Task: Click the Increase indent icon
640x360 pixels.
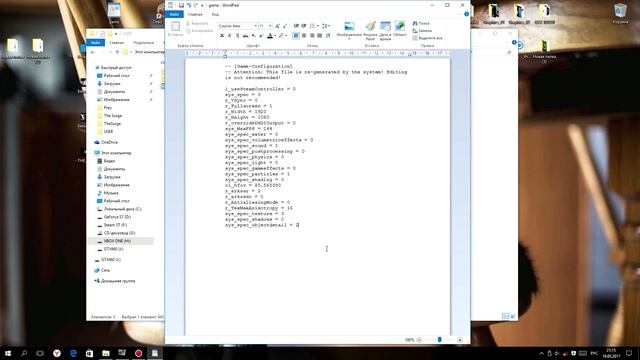Action: (x=304, y=26)
